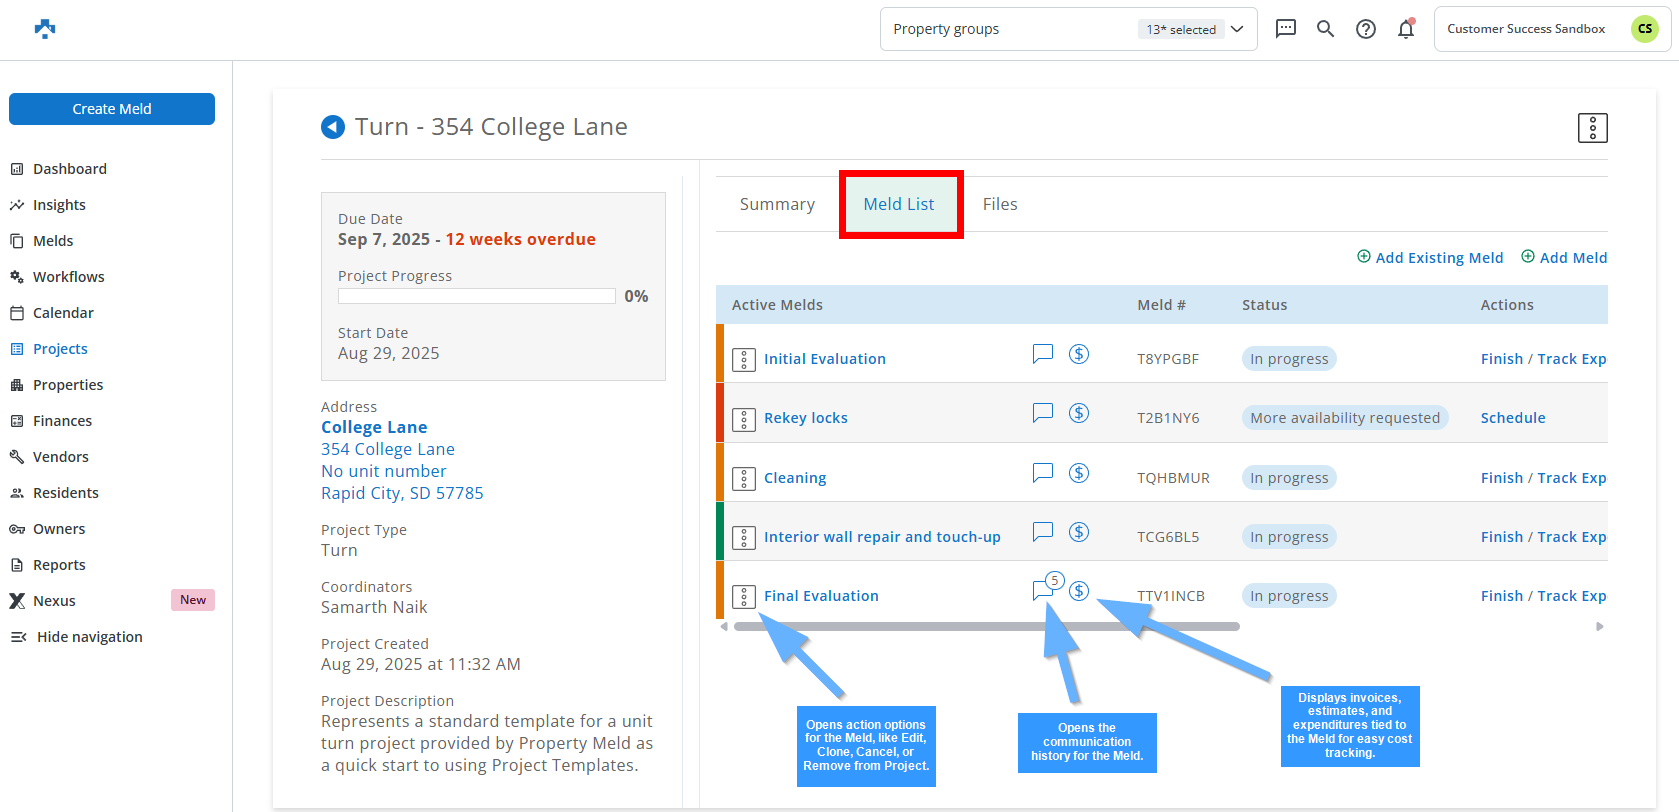The height and width of the screenshot is (812, 1679).
Task: Click dollar icon for Cleaning meld
Action: pyautogui.click(x=1078, y=473)
